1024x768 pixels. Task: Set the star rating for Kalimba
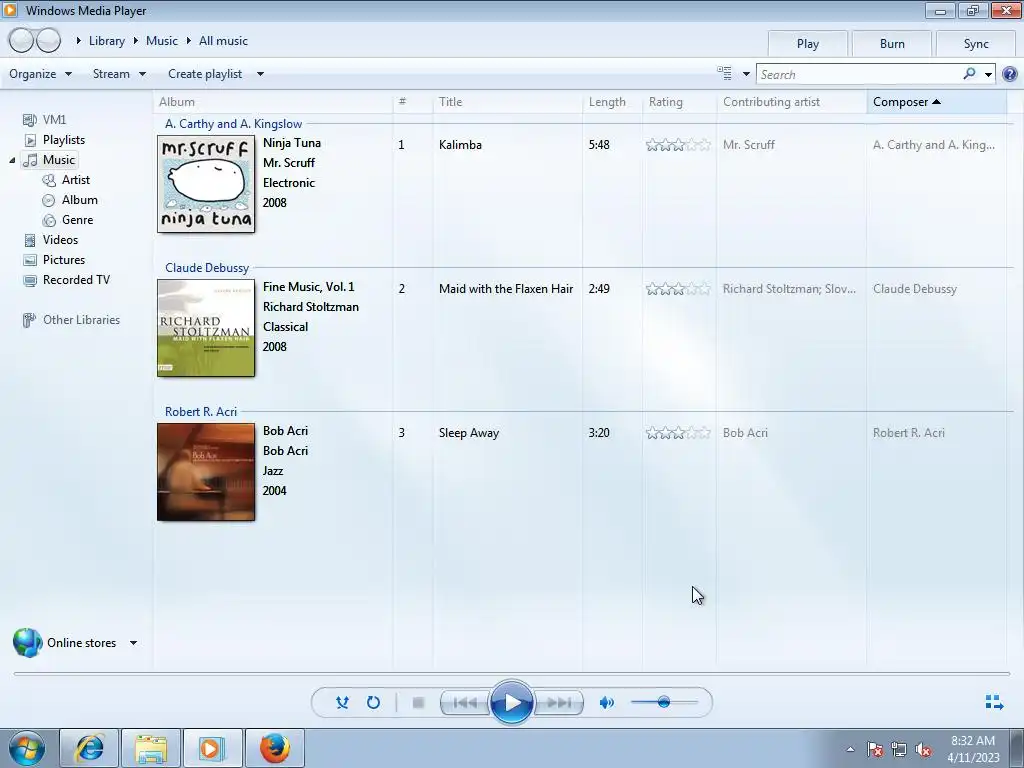[x=678, y=145]
